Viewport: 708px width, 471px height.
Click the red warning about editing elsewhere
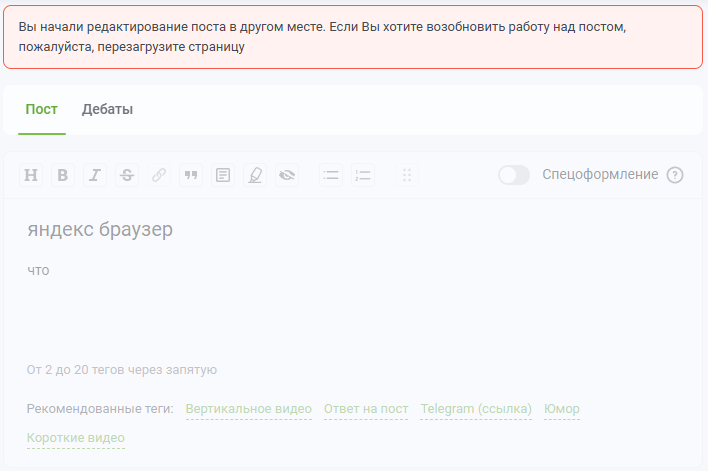pyautogui.click(x=353, y=37)
